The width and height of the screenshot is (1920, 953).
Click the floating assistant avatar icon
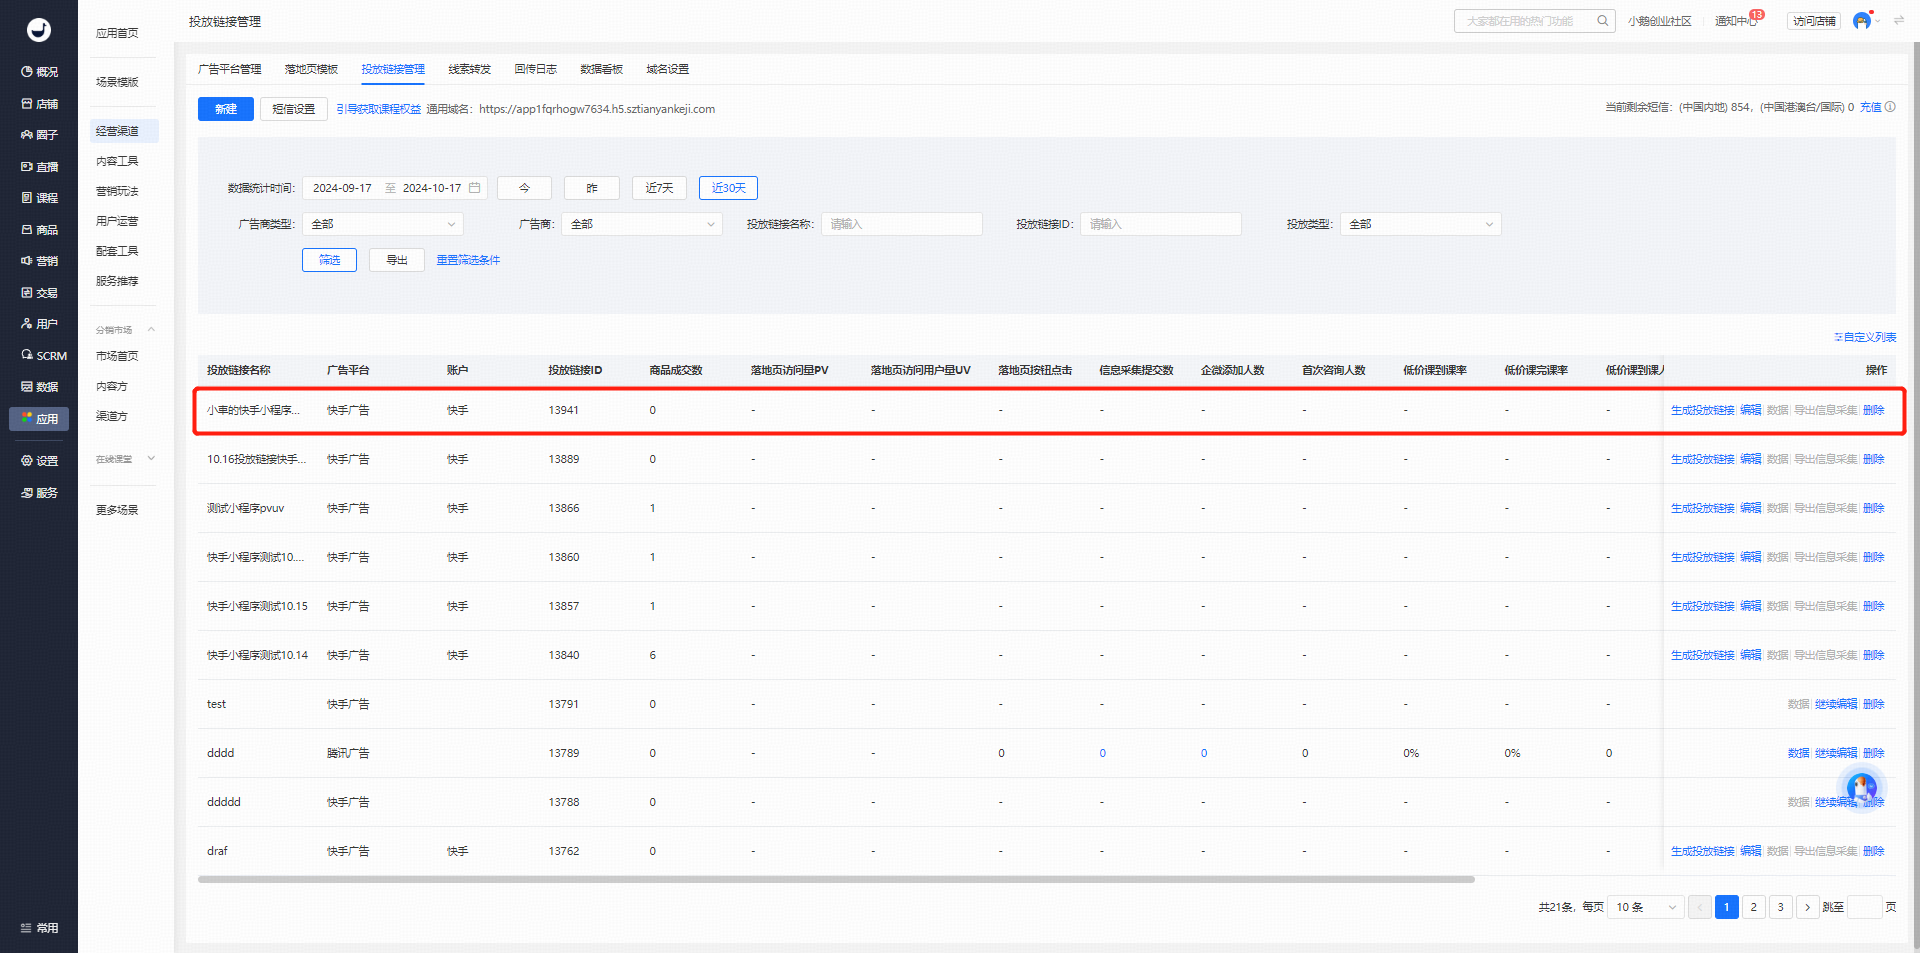tap(1862, 787)
